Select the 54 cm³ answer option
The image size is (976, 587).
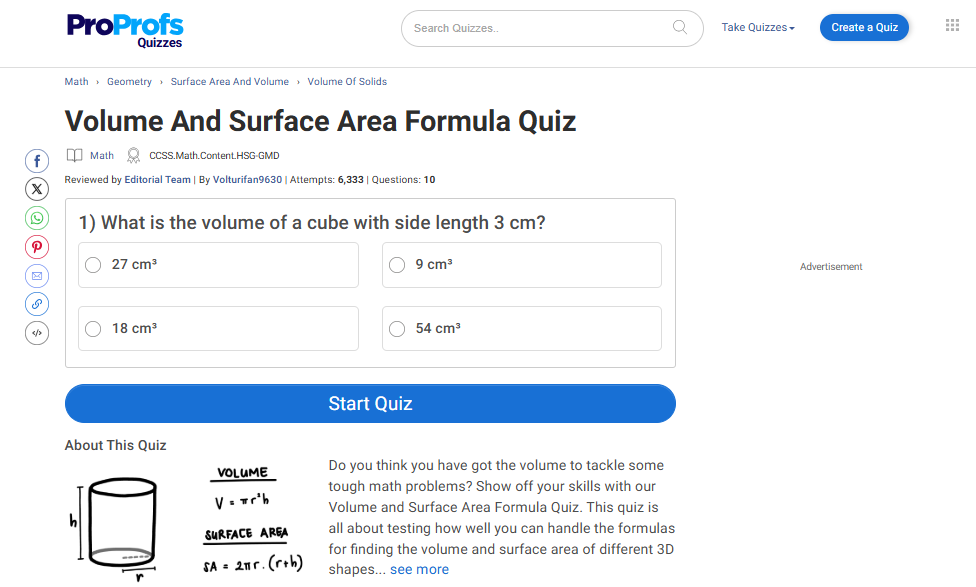(397, 329)
